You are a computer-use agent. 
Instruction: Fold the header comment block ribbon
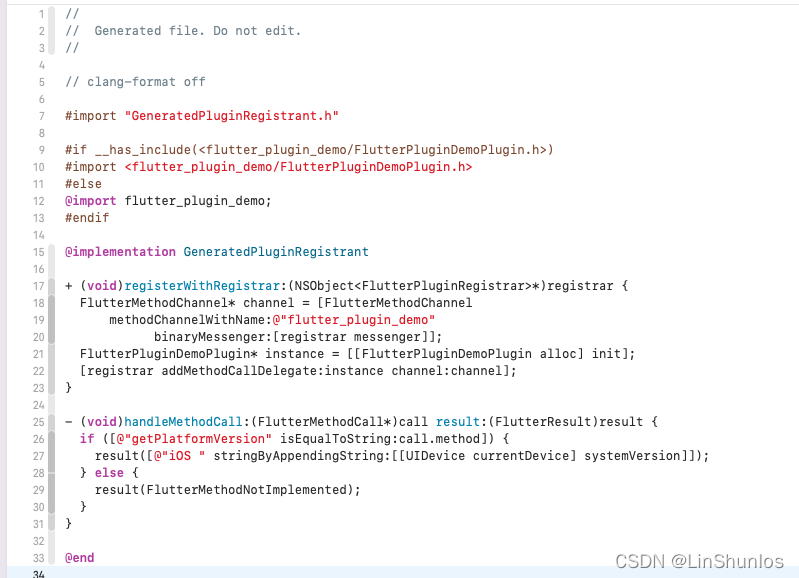[x=51, y=31]
